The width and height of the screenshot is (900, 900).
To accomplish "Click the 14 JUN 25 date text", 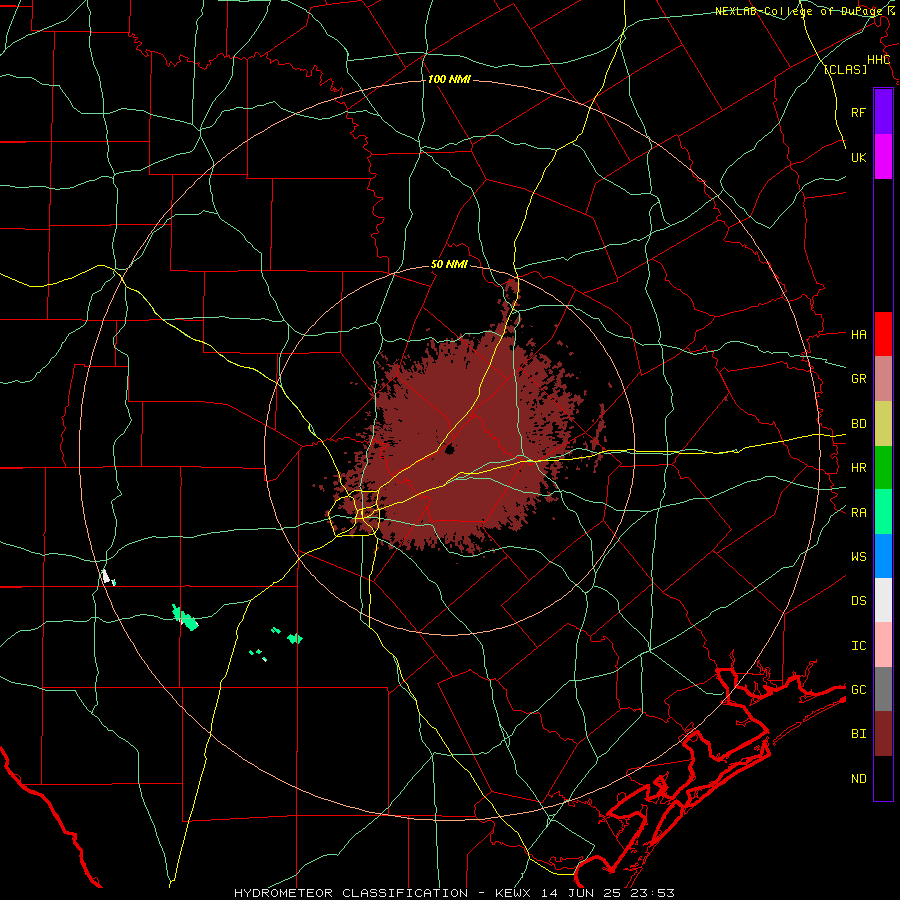I will pyautogui.click(x=581, y=893).
